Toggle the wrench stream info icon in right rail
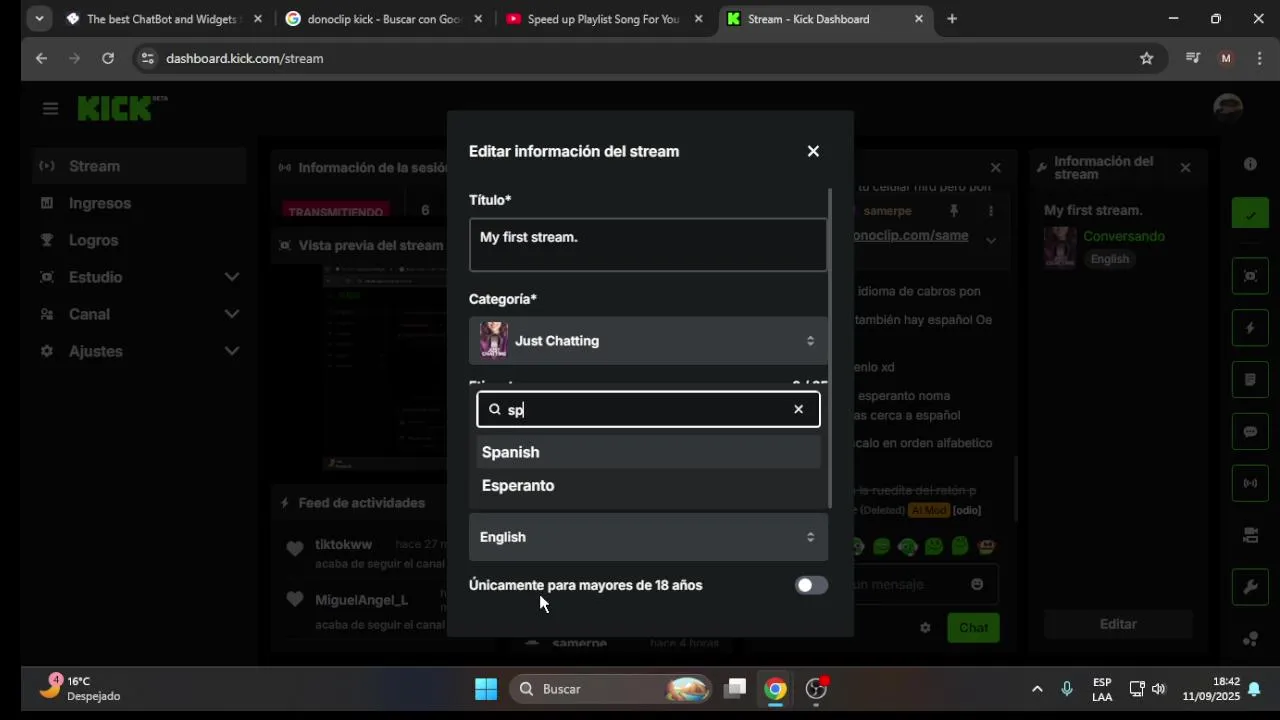Image resolution: width=1280 pixels, height=720 pixels. click(1250, 588)
